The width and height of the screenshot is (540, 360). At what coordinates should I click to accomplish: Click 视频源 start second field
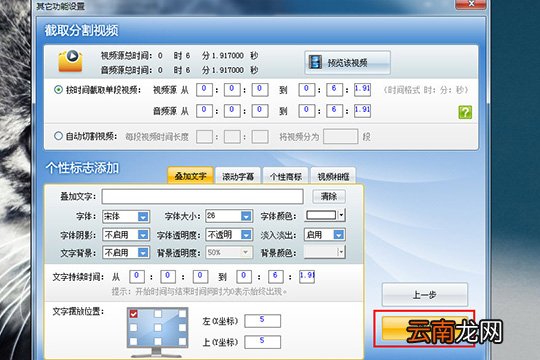click(260, 90)
